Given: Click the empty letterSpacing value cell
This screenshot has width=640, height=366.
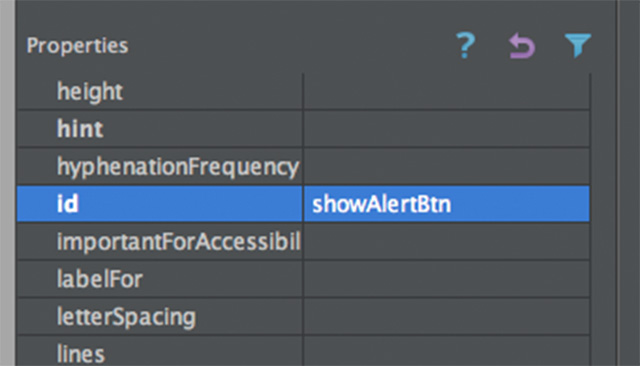Looking at the screenshot, I should [447, 317].
